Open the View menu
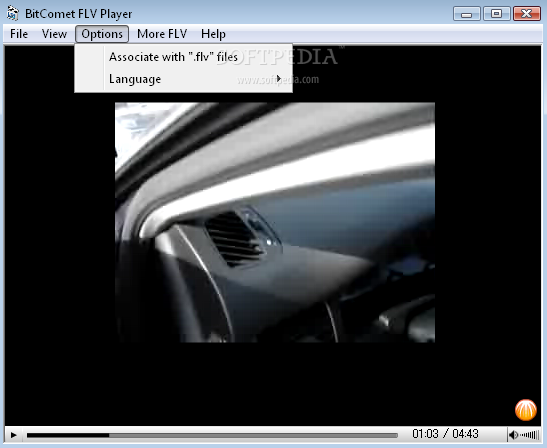Viewport: 547px width, 448px height. [54, 34]
